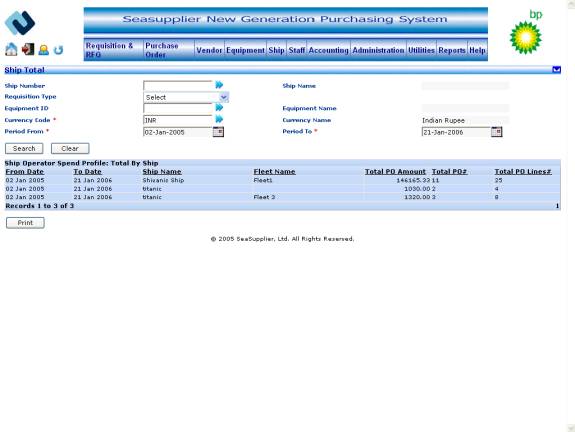The image size is (575, 432).
Task: Sort by Total PO# column header
Action: pos(450,172)
